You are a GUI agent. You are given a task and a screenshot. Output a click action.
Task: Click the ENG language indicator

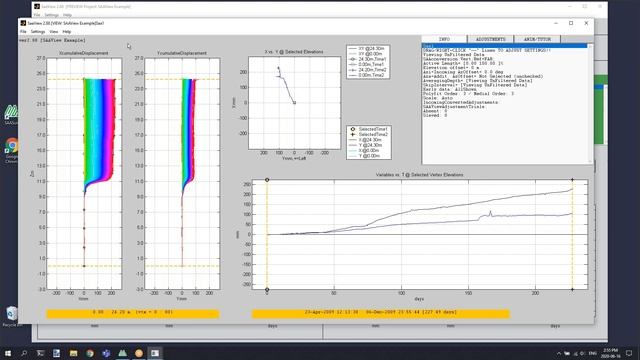593,353
